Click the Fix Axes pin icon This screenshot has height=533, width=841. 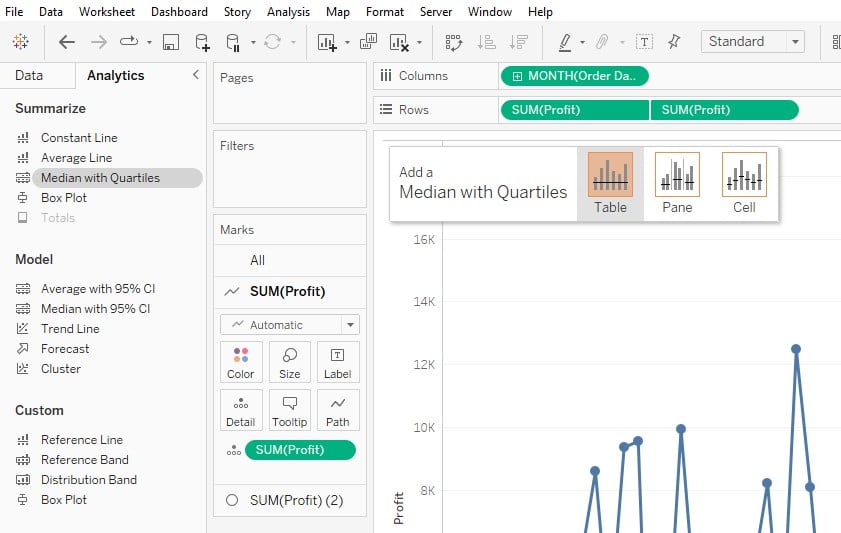tap(674, 41)
